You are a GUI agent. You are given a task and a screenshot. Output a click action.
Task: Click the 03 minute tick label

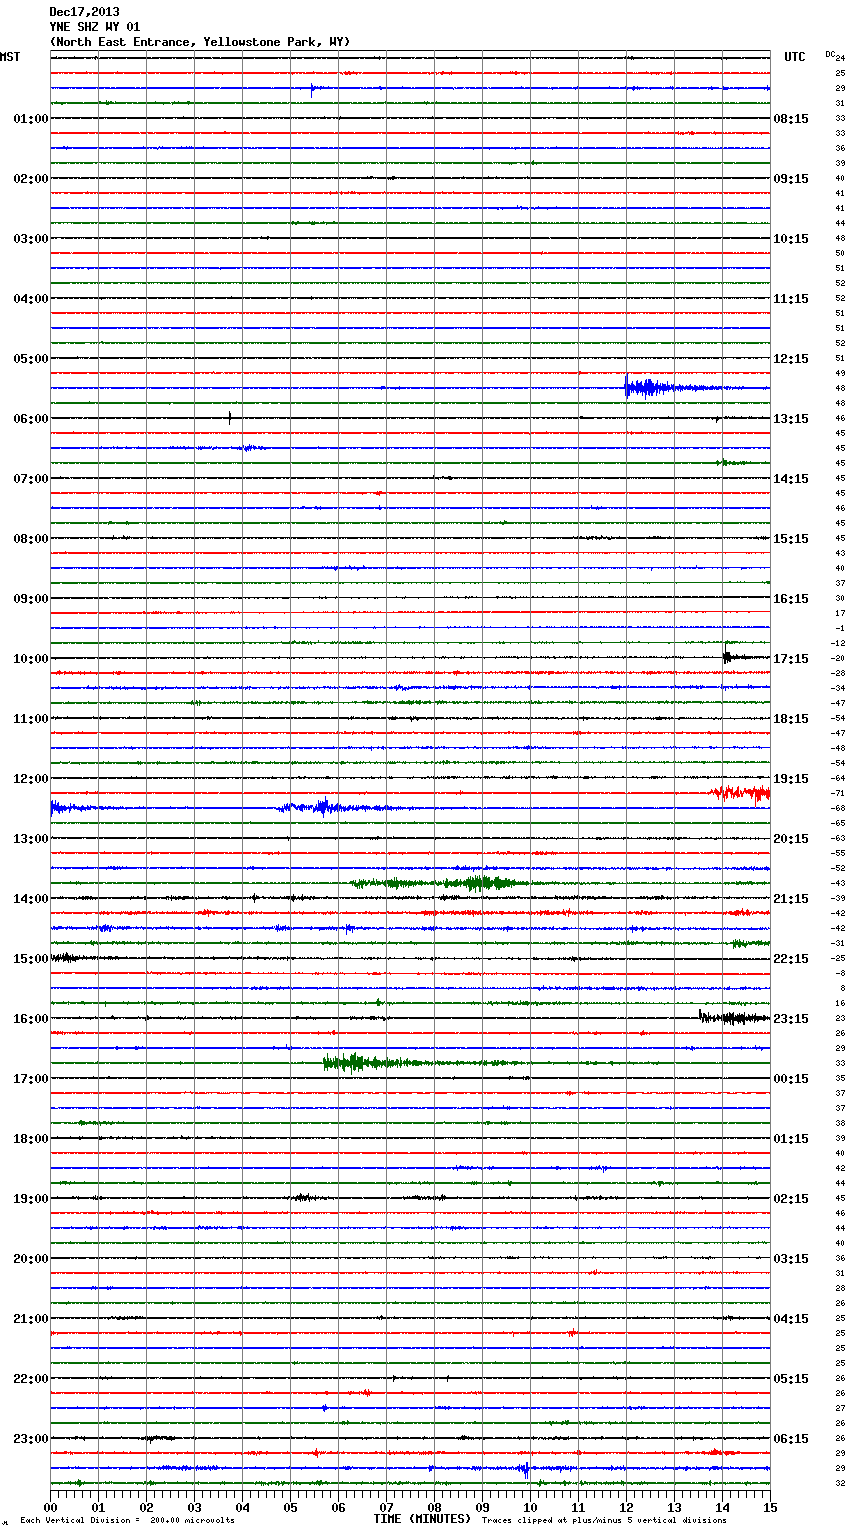click(194, 1507)
